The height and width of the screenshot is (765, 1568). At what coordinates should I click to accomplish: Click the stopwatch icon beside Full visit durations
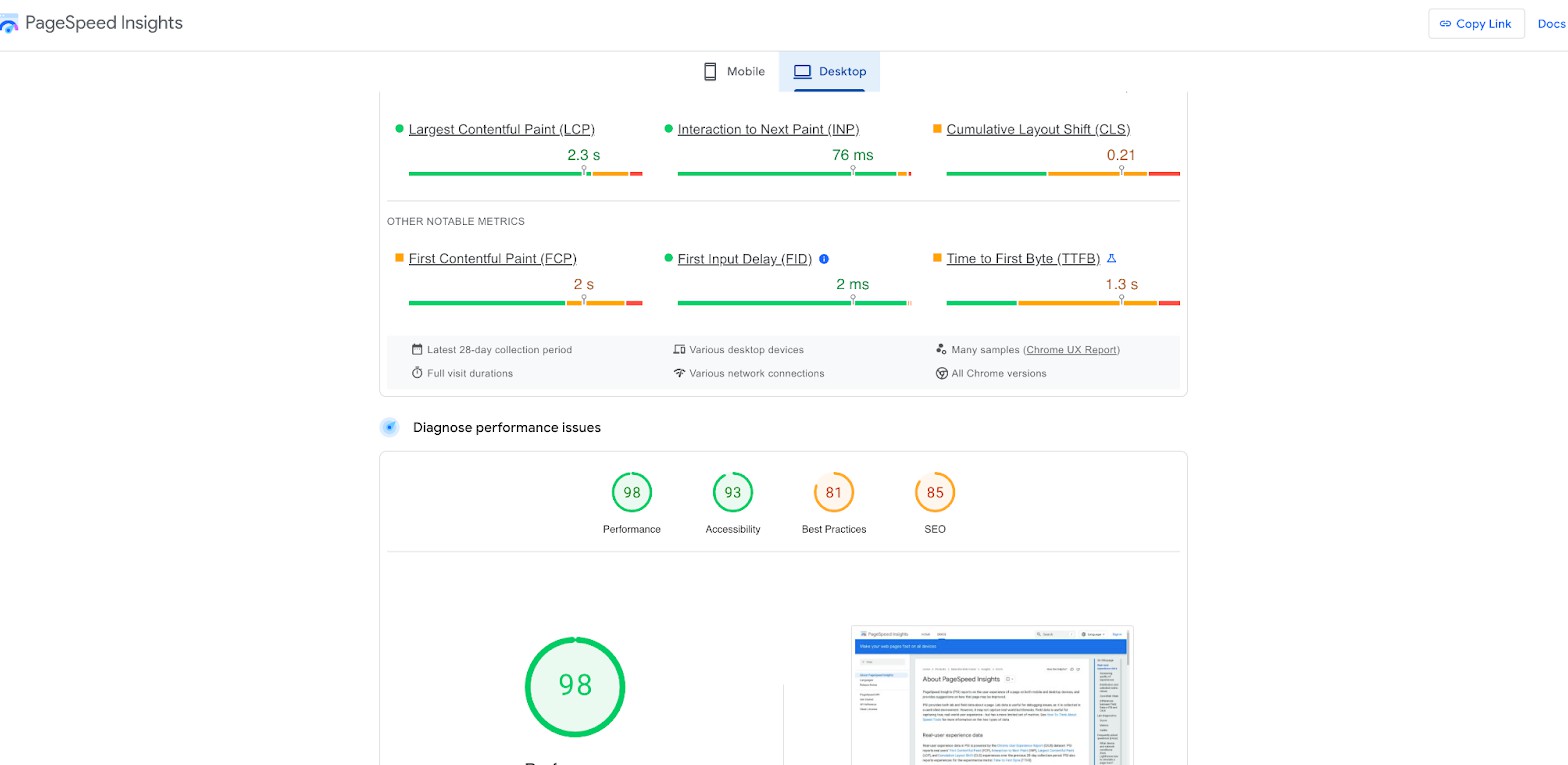[x=417, y=373]
